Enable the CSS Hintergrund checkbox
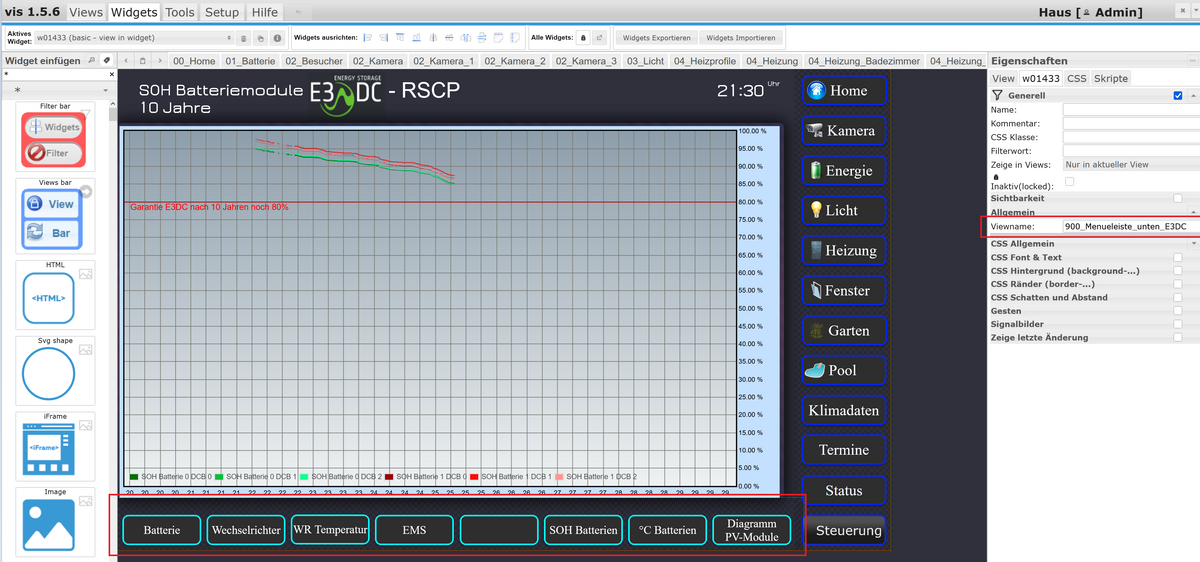This screenshot has width=1200, height=562. click(x=1178, y=271)
